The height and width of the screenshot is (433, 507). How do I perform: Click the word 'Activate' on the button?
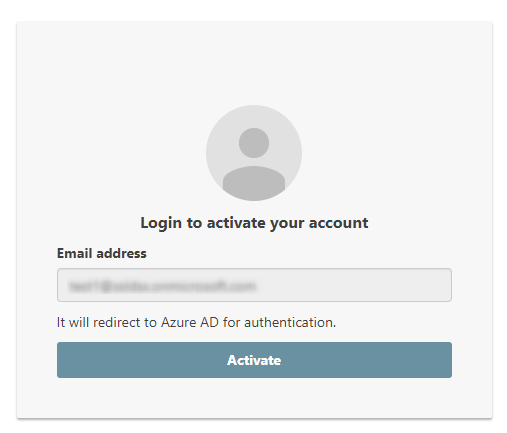click(254, 360)
